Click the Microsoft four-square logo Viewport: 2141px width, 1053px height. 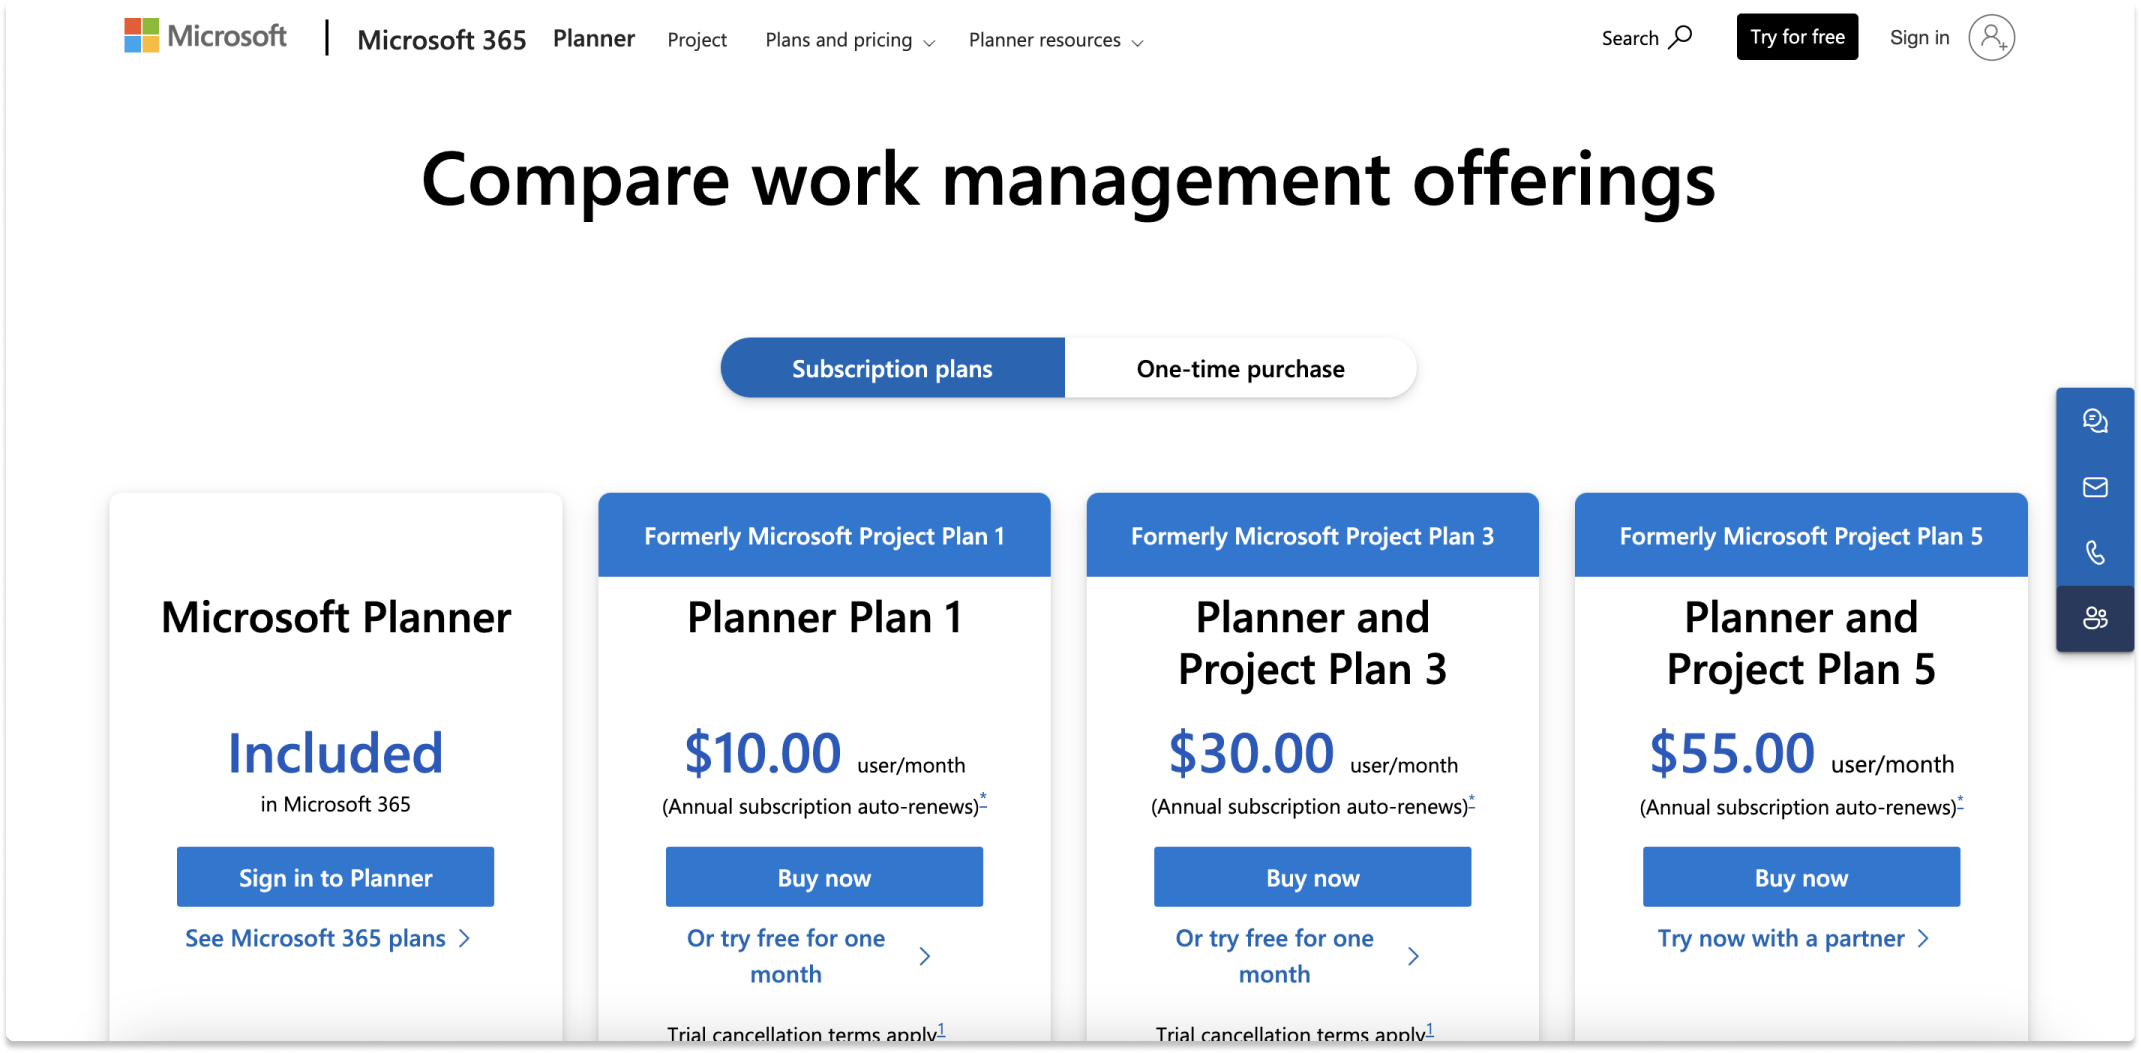(140, 34)
